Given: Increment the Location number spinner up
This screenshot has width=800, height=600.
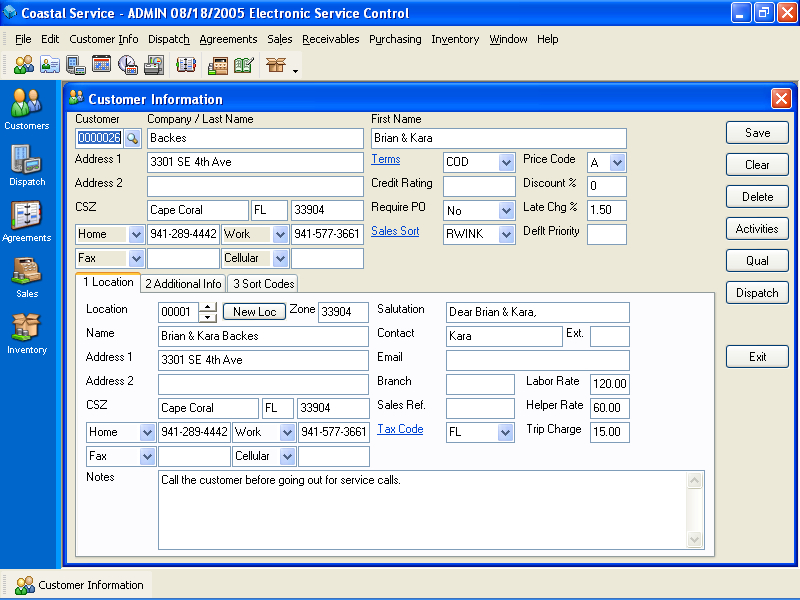Looking at the screenshot, I should pyautogui.click(x=208, y=307).
